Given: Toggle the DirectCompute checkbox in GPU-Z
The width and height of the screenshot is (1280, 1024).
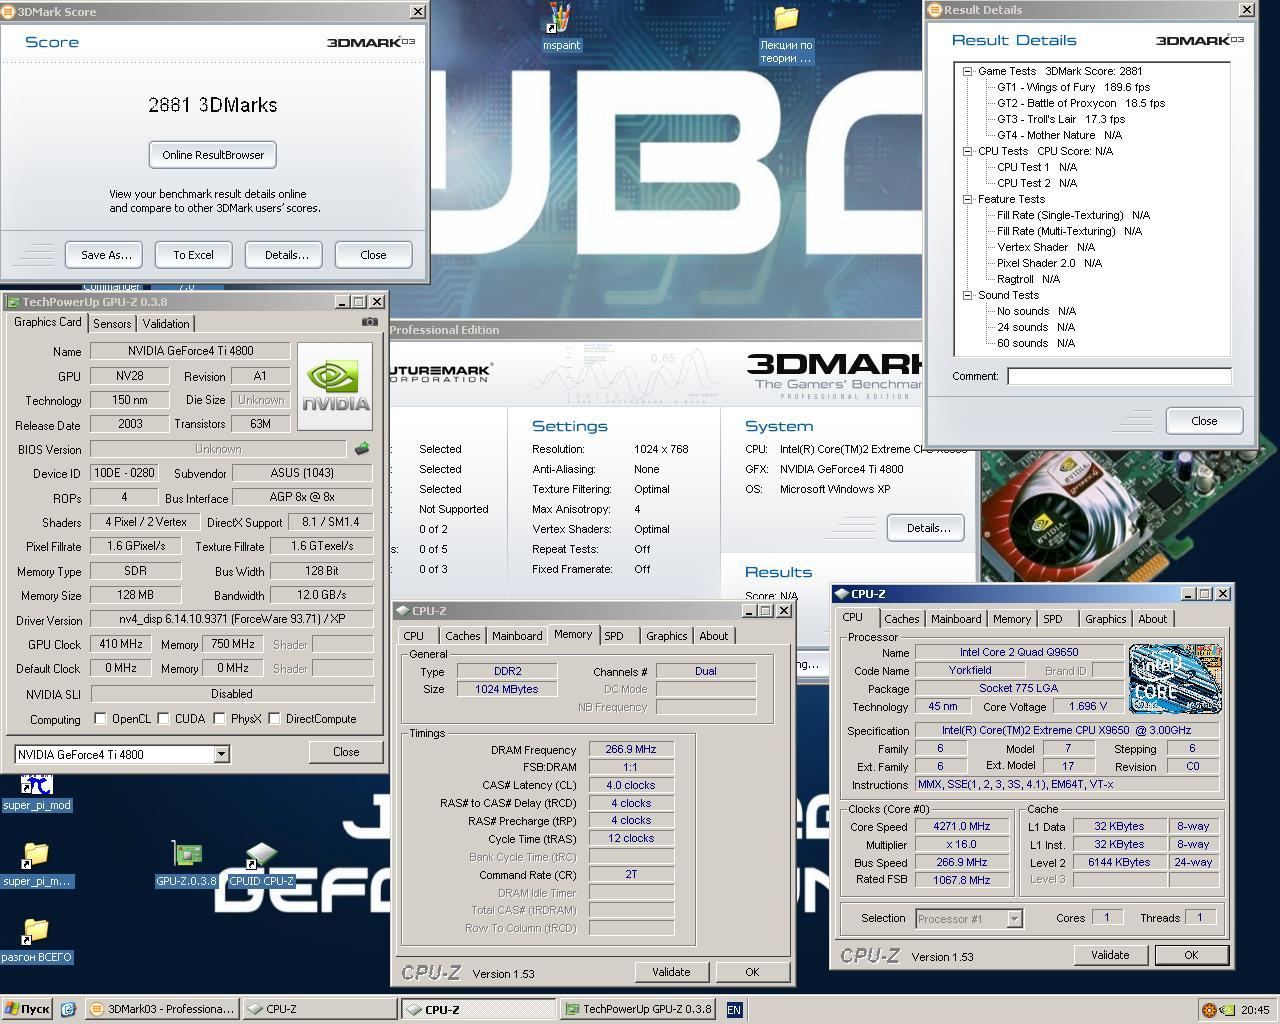Looking at the screenshot, I should (x=274, y=719).
